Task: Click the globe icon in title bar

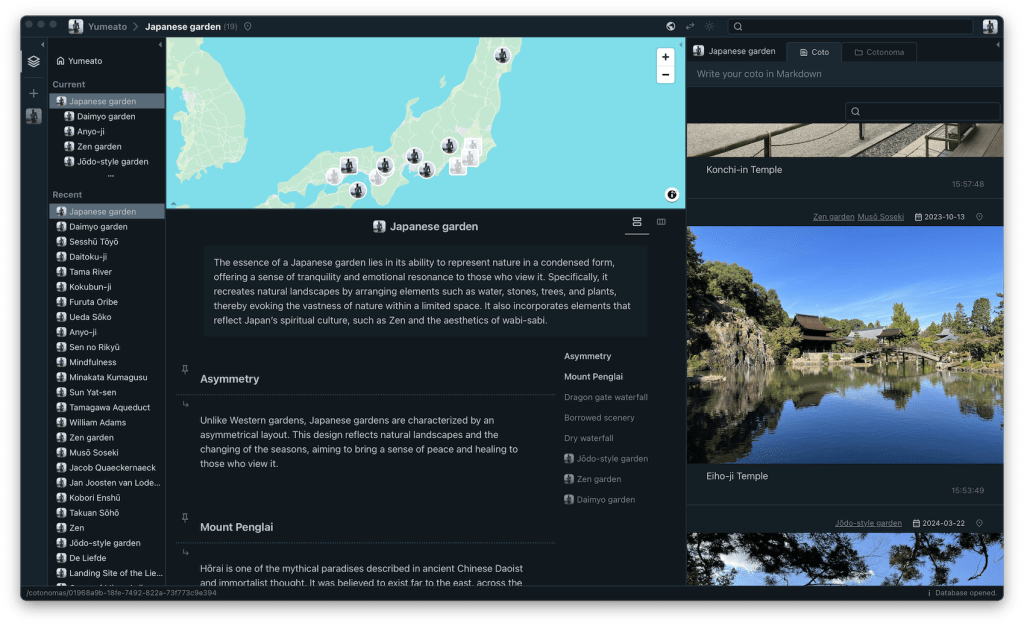Action: [670, 26]
